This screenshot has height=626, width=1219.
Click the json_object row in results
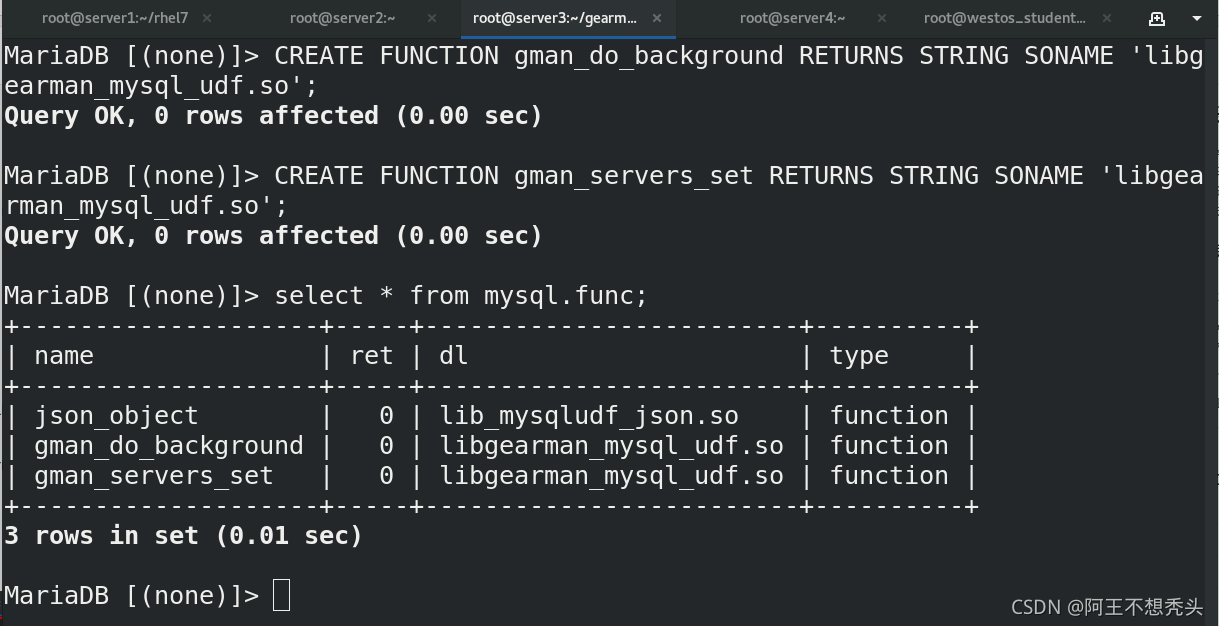(x=491, y=416)
